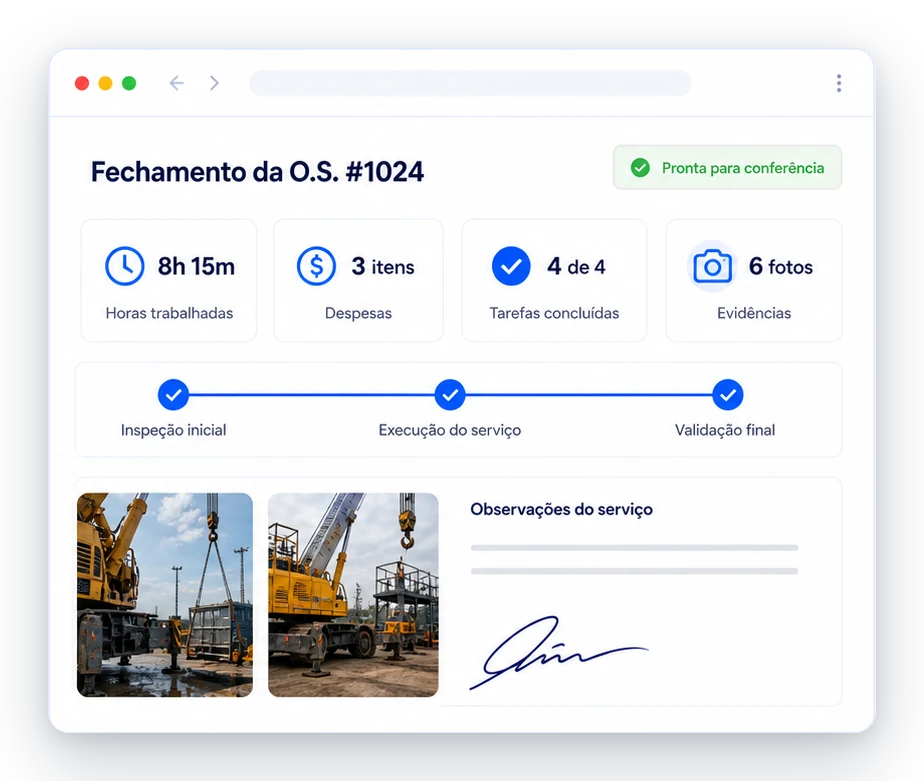Click the Evidências label
The width and height of the screenshot is (924, 781).
754,313
